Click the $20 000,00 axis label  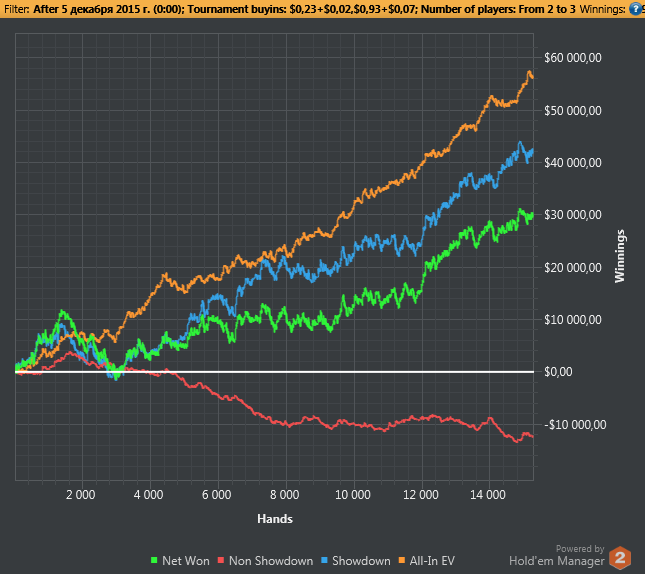pyautogui.click(x=573, y=268)
